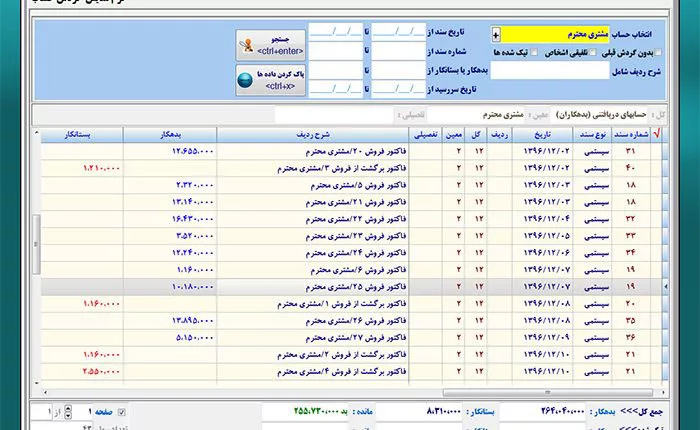
Task: Click the تاریخ سند از start date field
Action: pos(398,32)
